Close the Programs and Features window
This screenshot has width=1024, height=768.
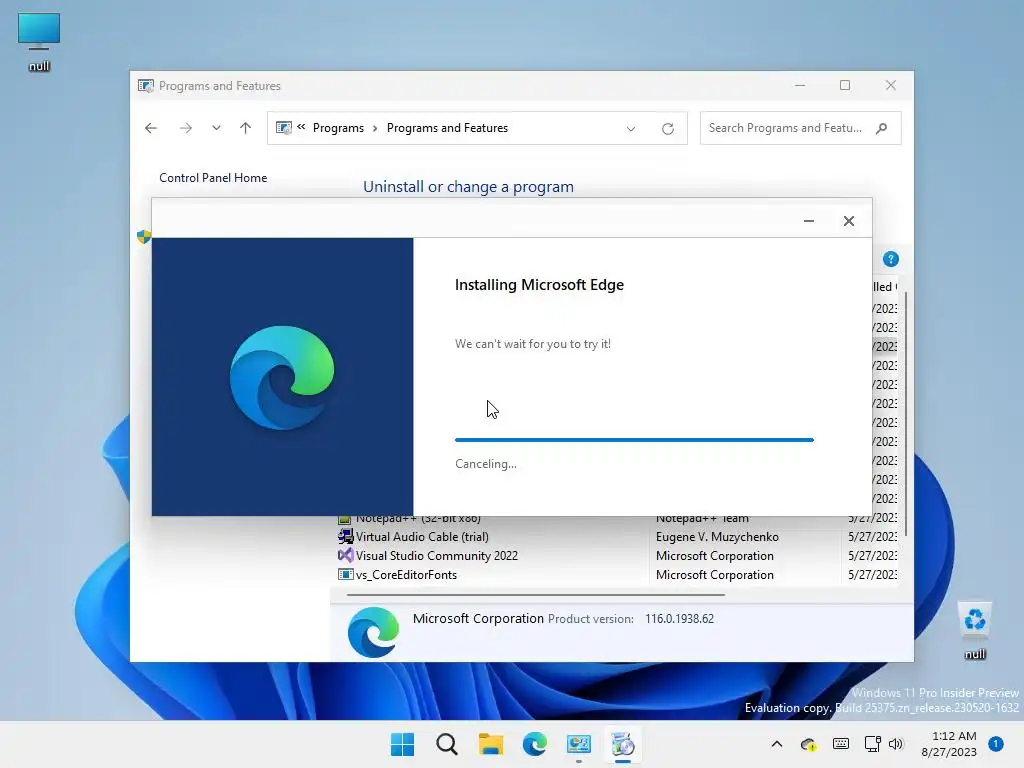tap(891, 86)
